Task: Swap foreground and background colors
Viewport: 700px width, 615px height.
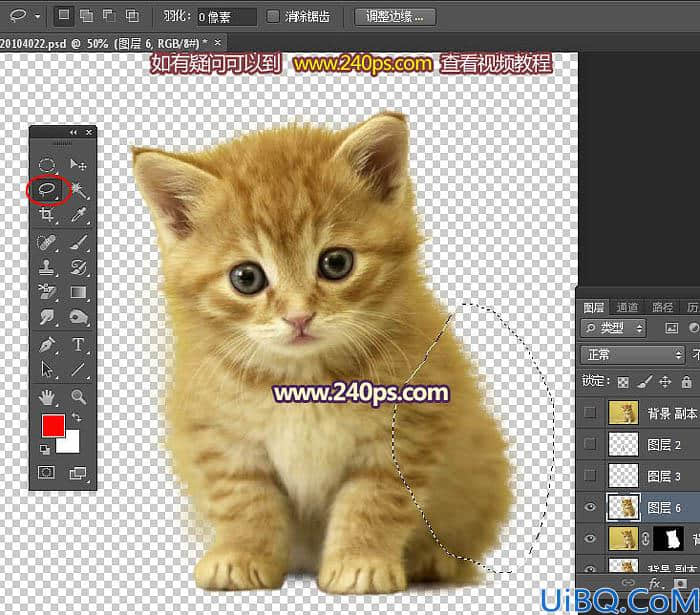Action: 76,418
